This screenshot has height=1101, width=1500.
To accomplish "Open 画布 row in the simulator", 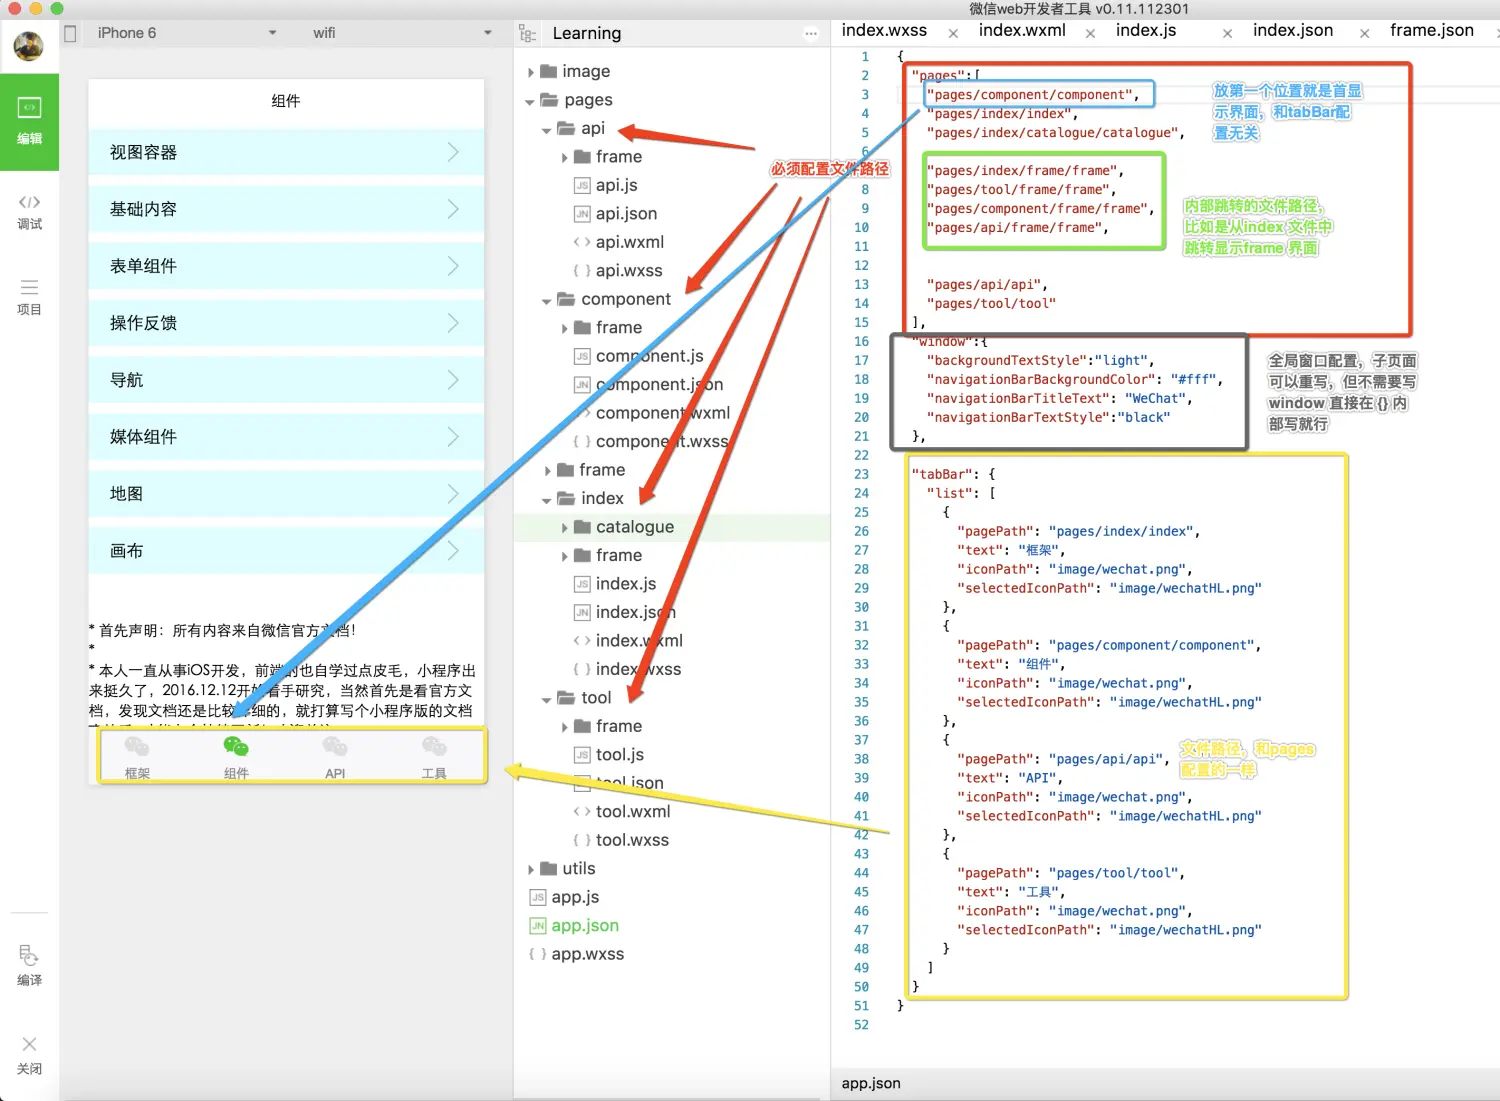I will pyautogui.click(x=286, y=551).
